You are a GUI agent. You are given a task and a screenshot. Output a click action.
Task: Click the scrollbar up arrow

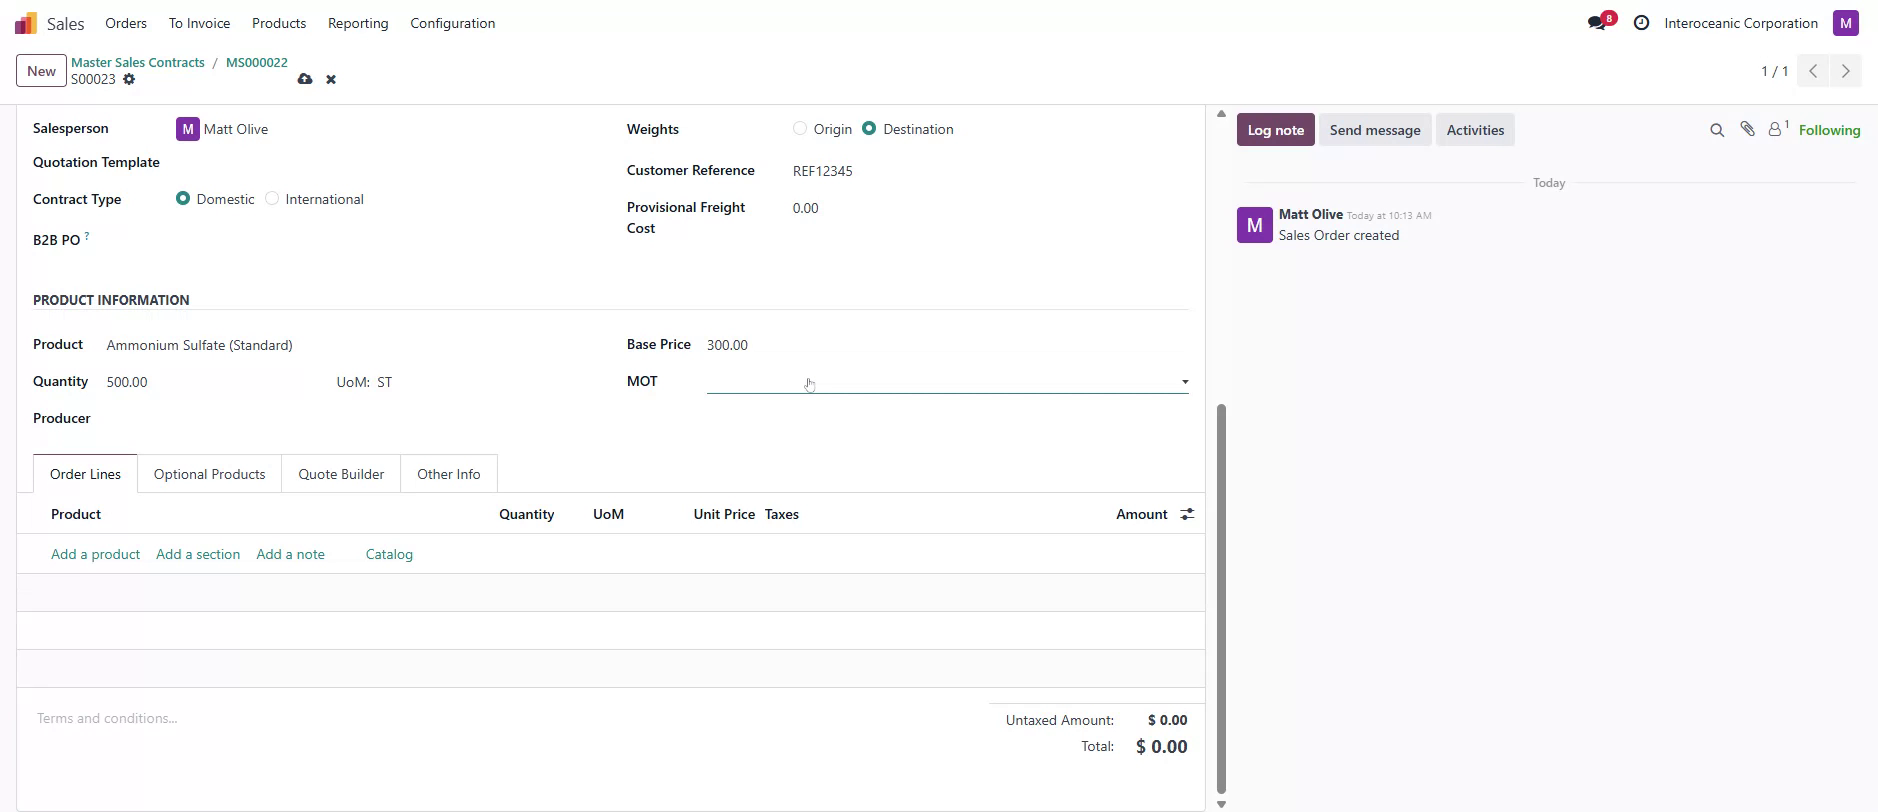[1221, 113]
